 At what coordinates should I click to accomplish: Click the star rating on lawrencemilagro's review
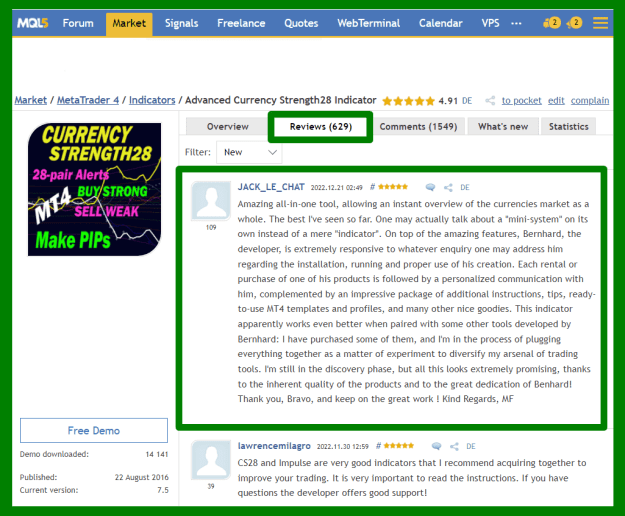[x=399, y=445]
